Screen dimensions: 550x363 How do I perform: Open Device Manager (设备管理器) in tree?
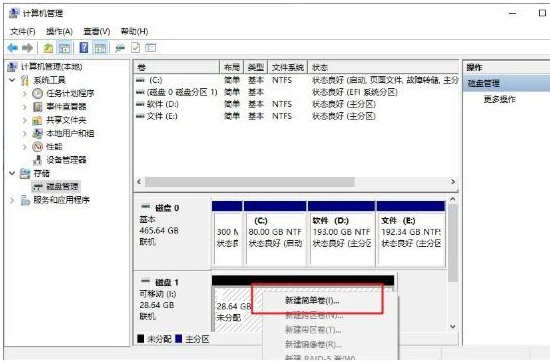pyautogui.click(x=66, y=160)
